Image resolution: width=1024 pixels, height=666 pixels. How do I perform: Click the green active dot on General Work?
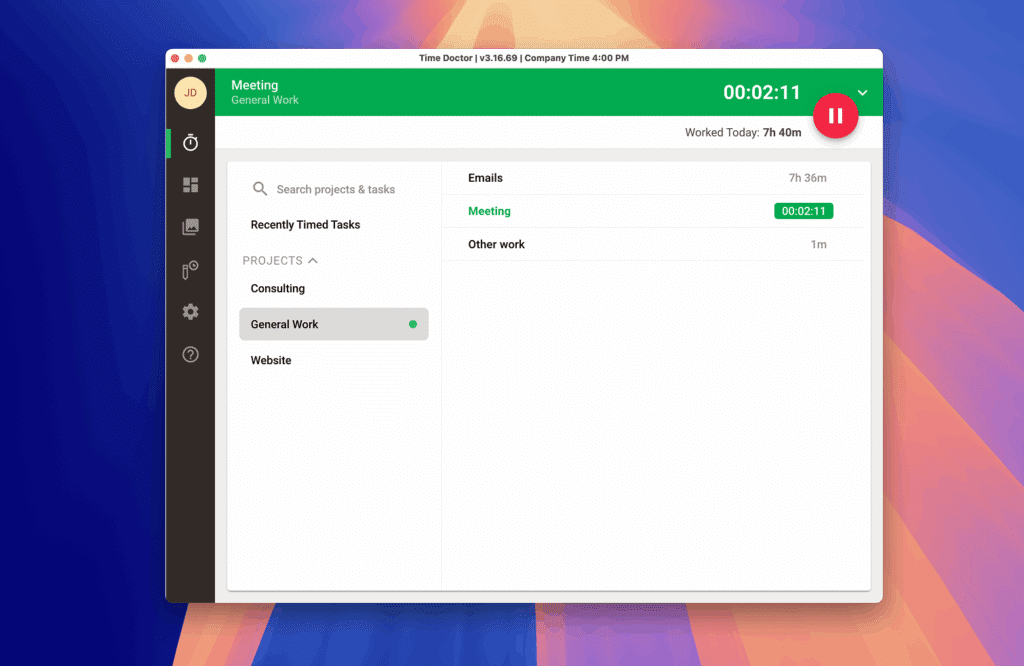(413, 324)
